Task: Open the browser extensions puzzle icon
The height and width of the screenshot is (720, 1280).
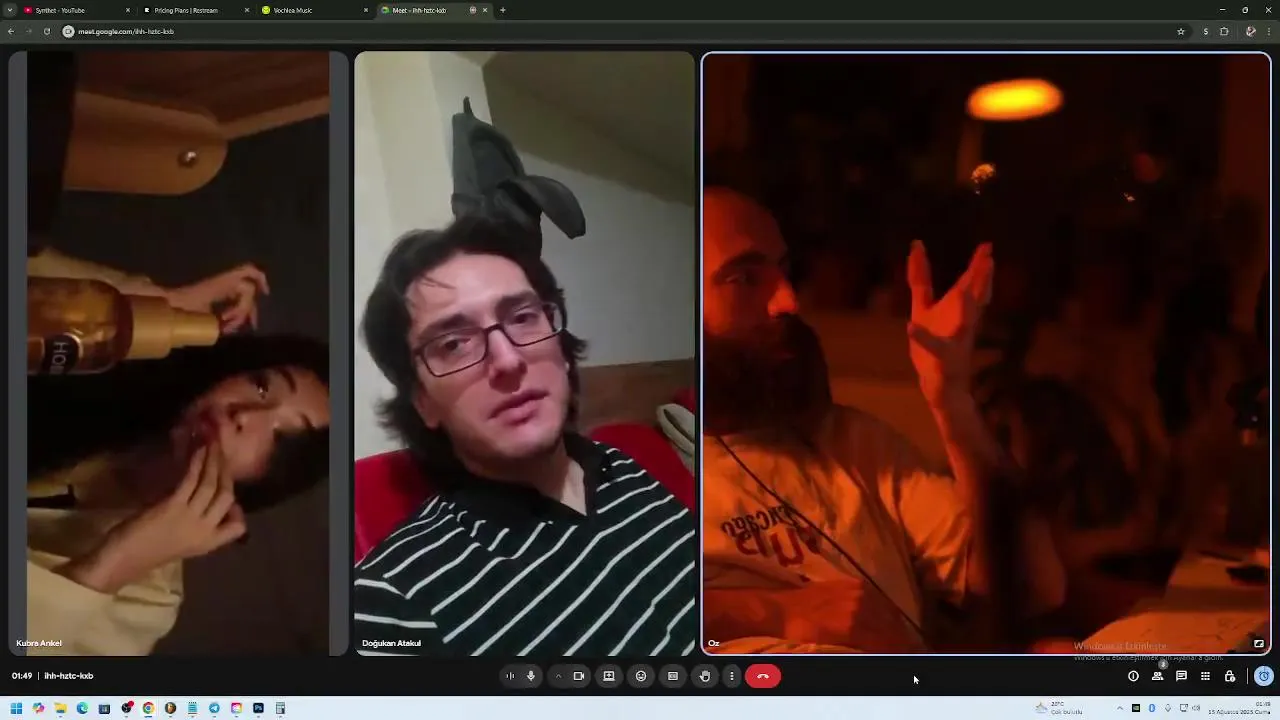Action: tap(1224, 31)
